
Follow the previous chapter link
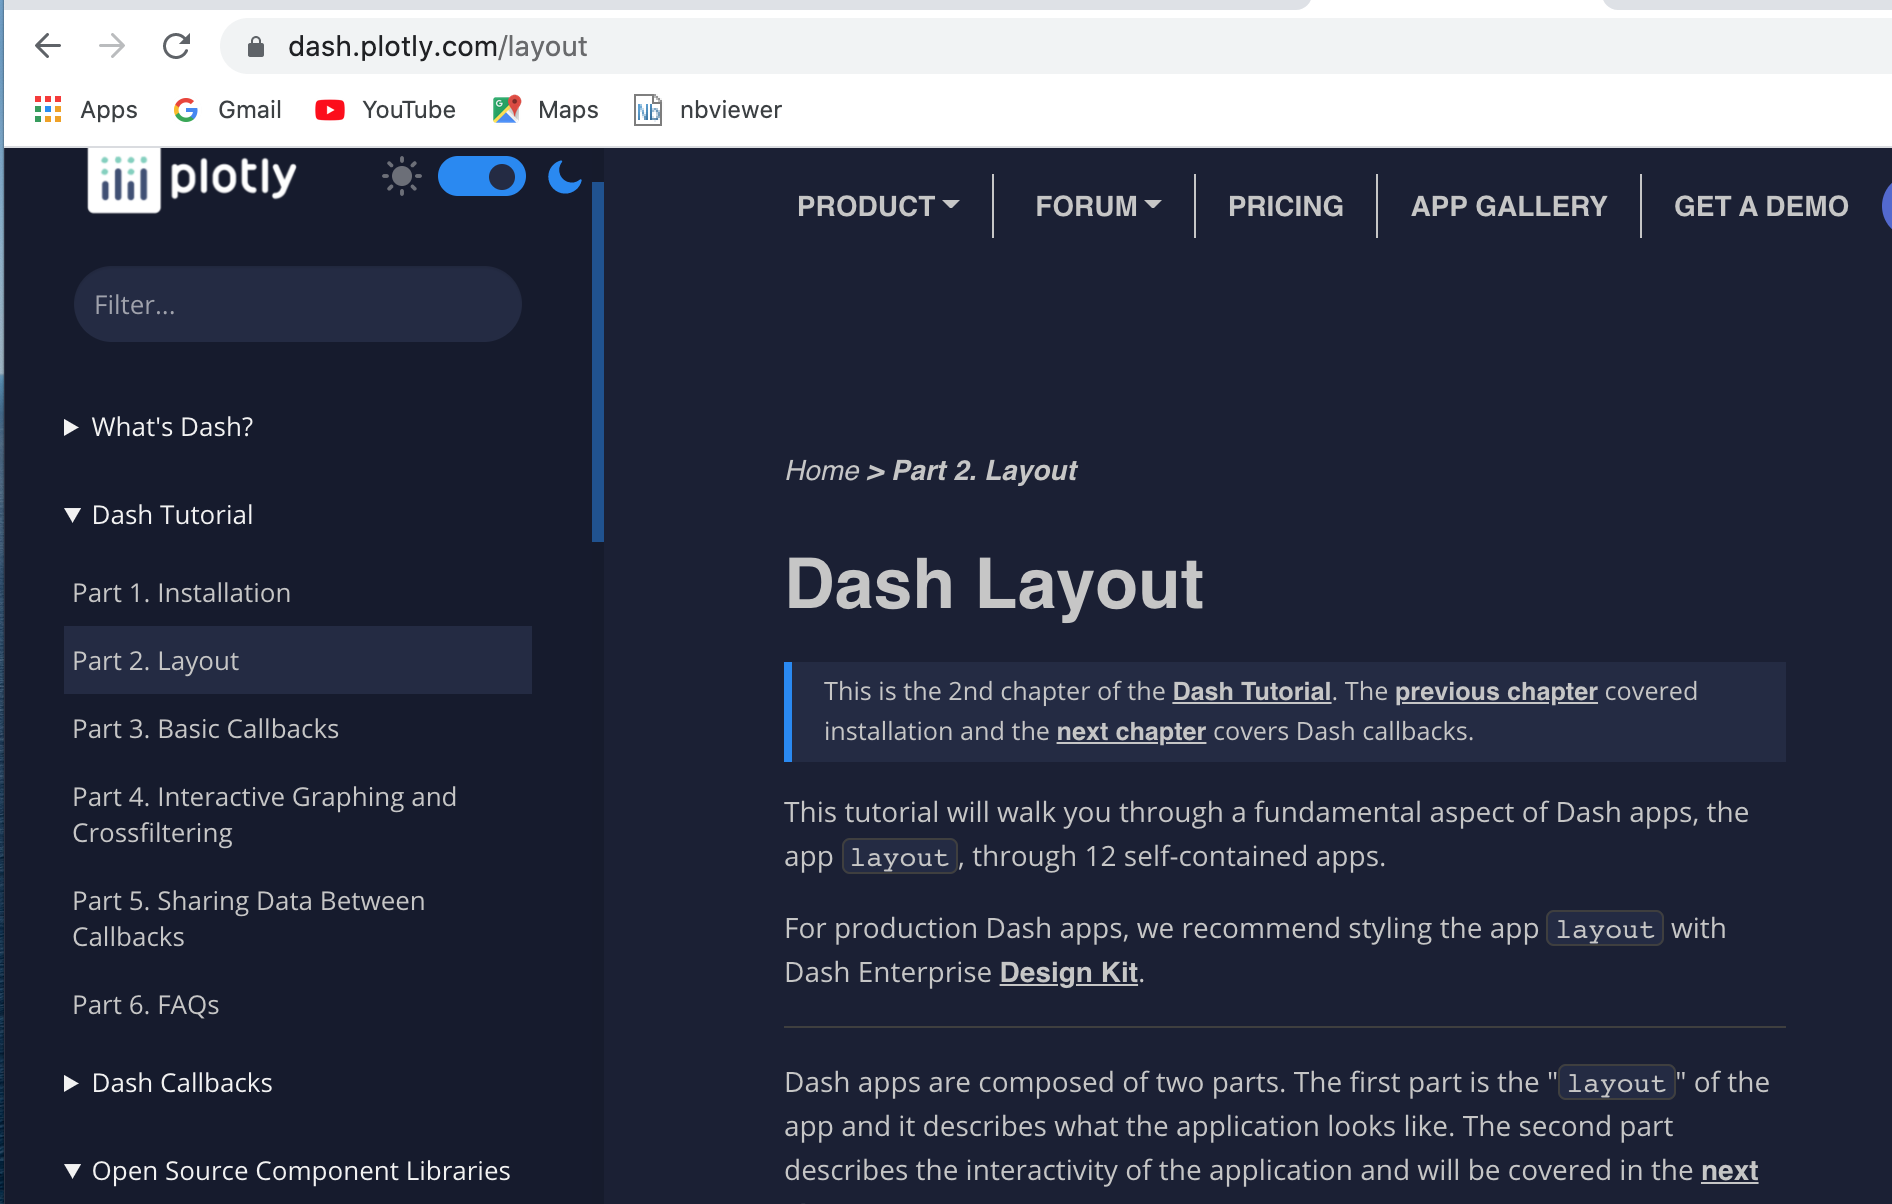point(1496,691)
